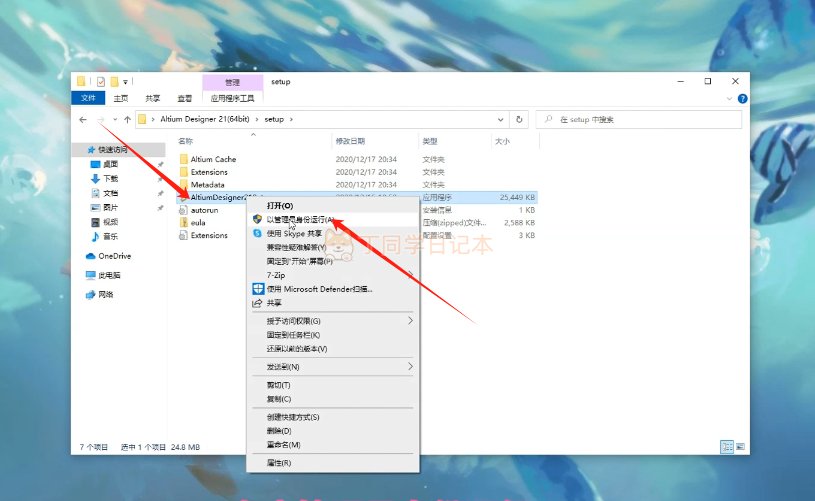Open the 文件 ribbon tab
Viewport: 815px width, 501px height.
(x=88, y=98)
